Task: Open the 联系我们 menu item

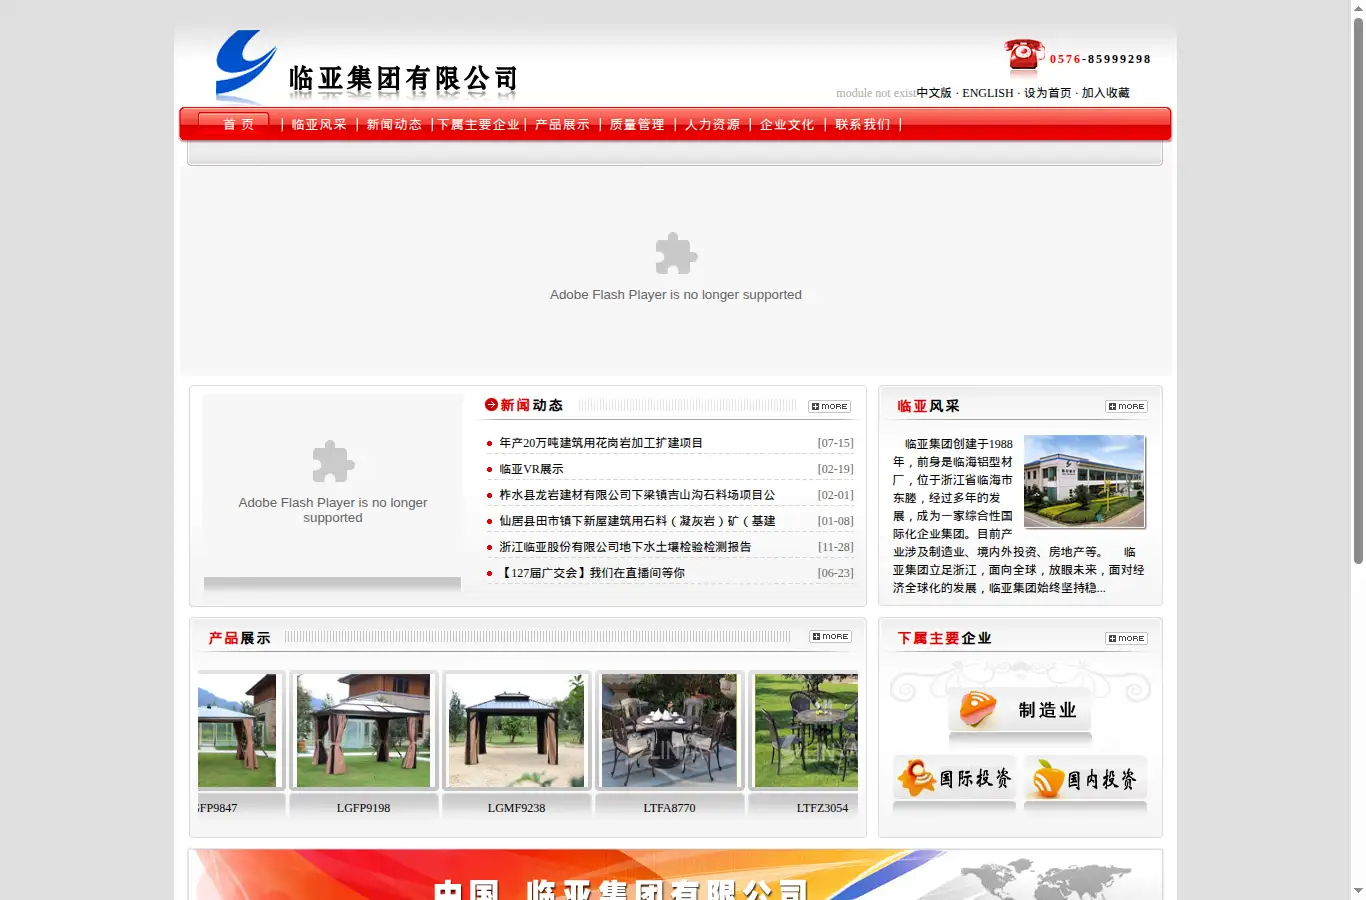Action: coord(862,125)
